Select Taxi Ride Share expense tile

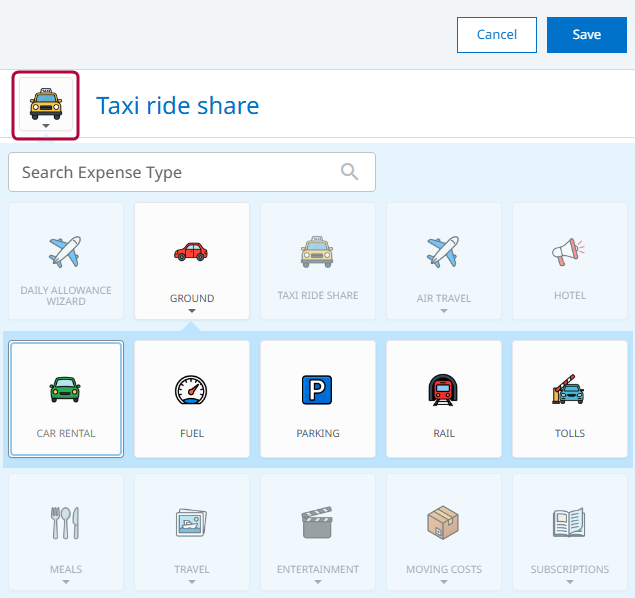coord(318,261)
